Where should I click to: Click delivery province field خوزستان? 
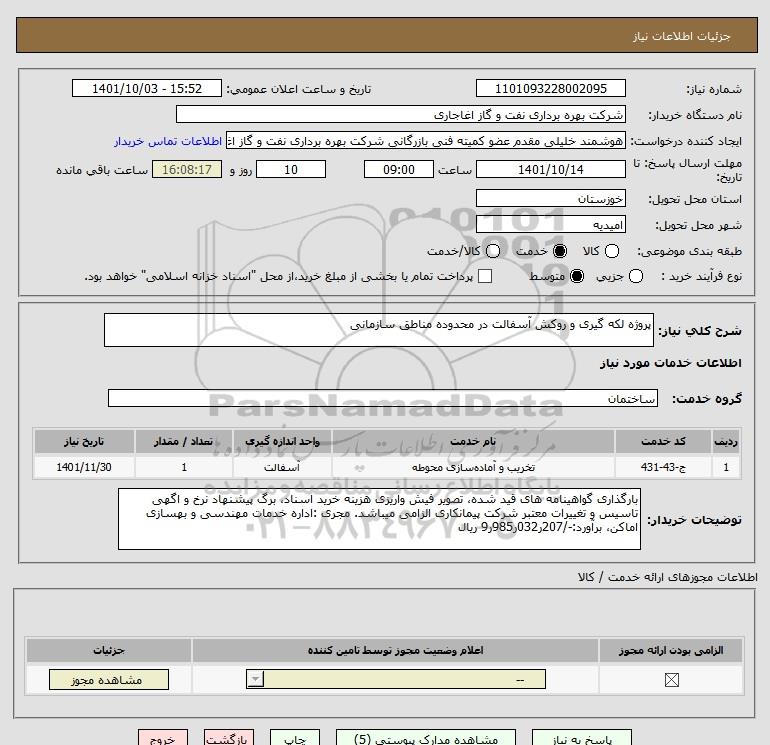tap(550, 198)
